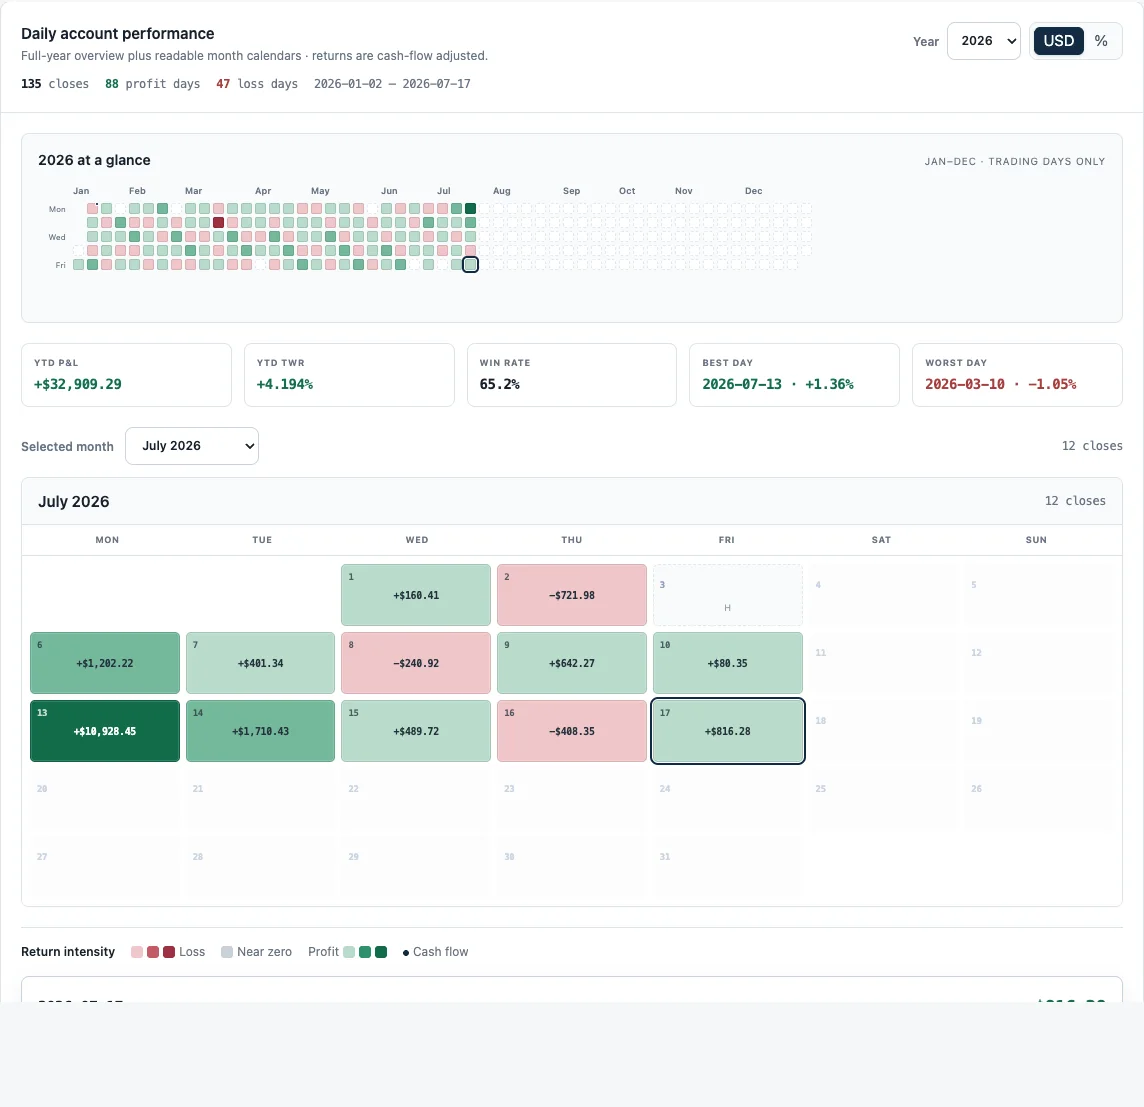Click the date range 2026-01-02 — 2026-07-17
Viewport: 1144px width, 1107px height.
click(392, 84)
